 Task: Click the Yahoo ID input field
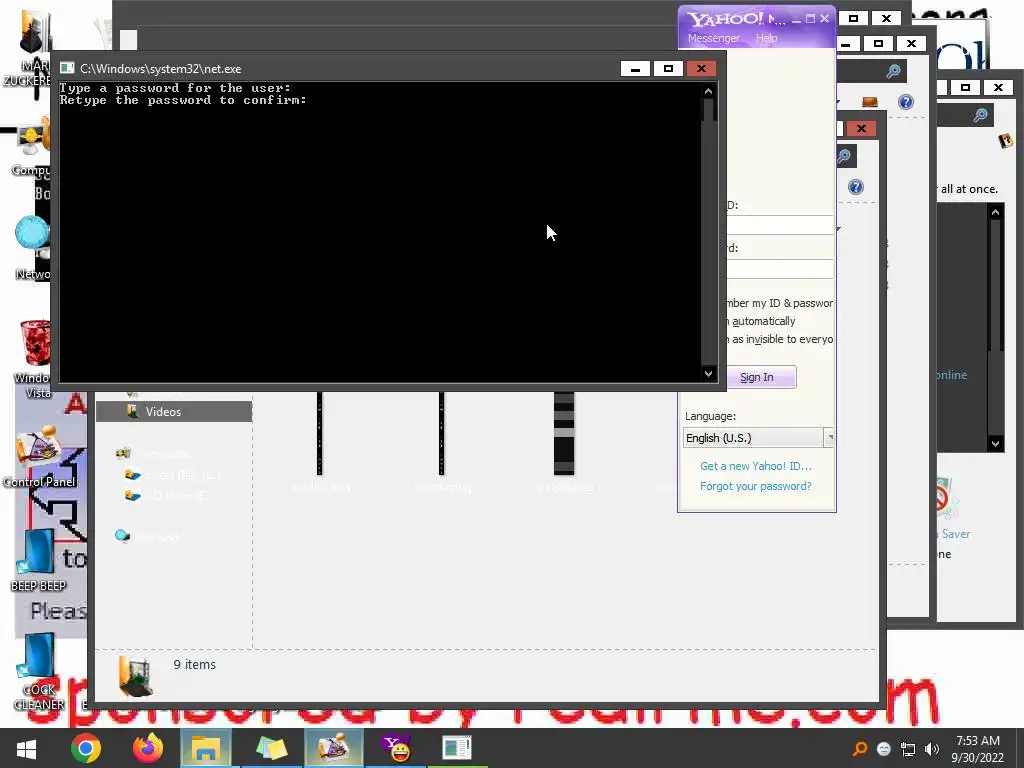point(780,225)
